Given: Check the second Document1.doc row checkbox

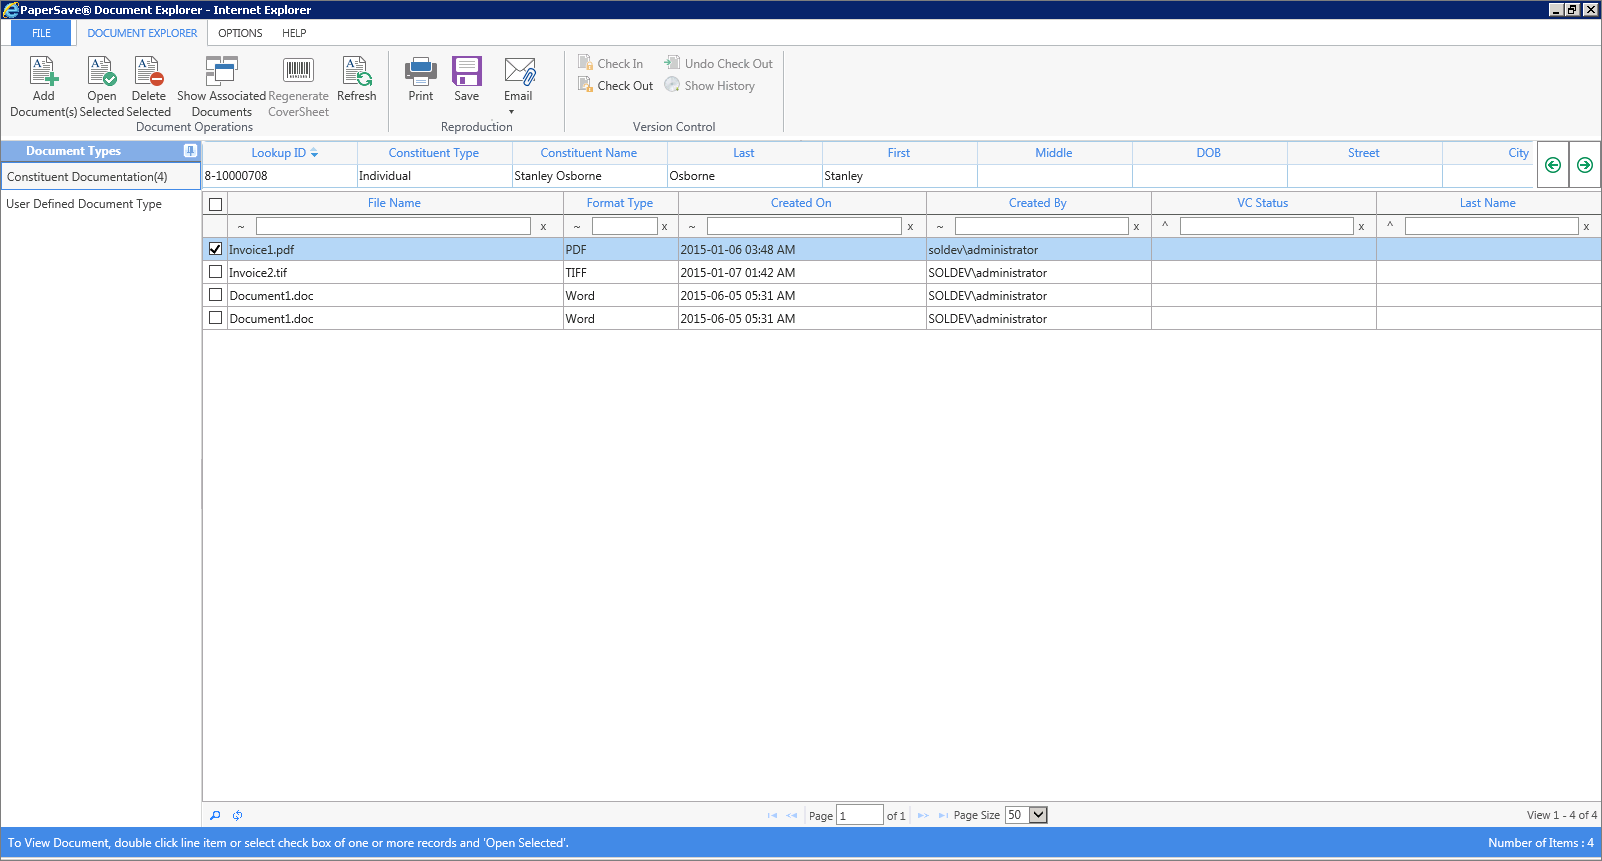Looking at the screenshot, I should coord(215,318).
